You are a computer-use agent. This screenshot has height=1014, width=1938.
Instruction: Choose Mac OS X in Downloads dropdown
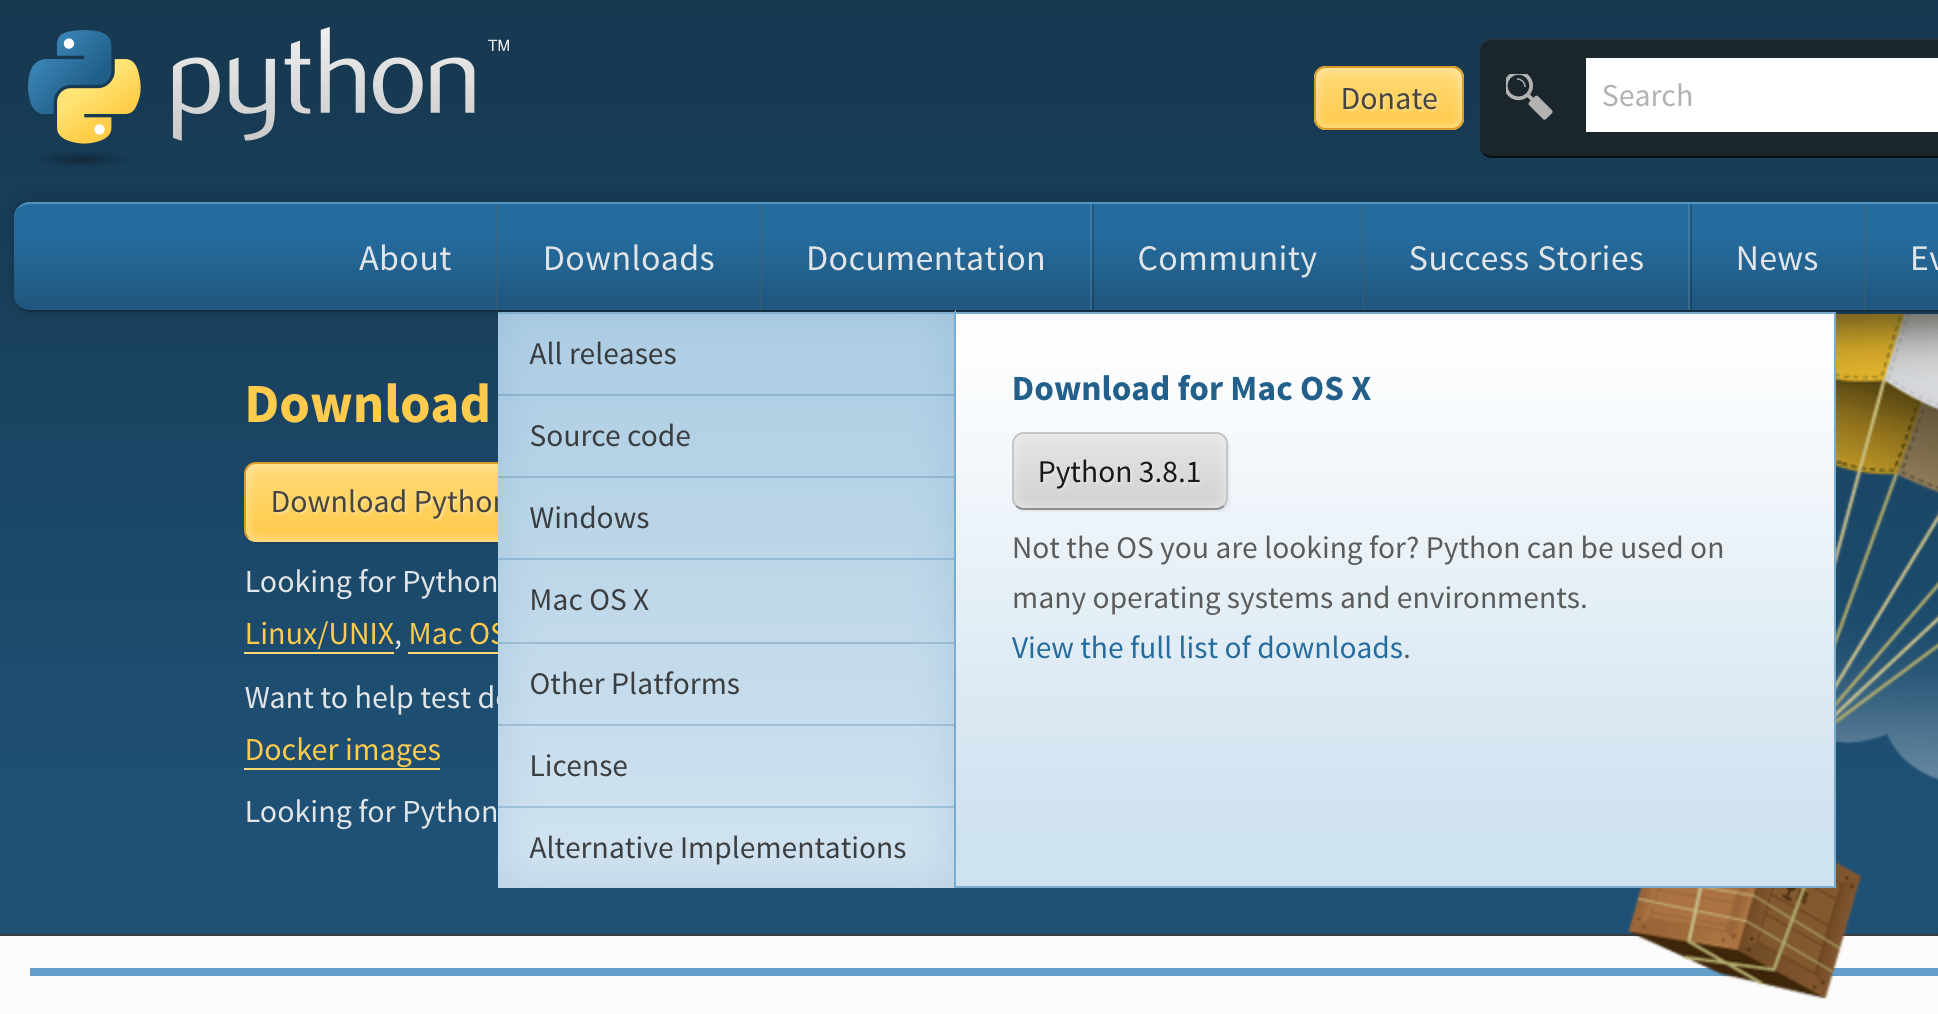pyautogui.click(x=726, y=600)
